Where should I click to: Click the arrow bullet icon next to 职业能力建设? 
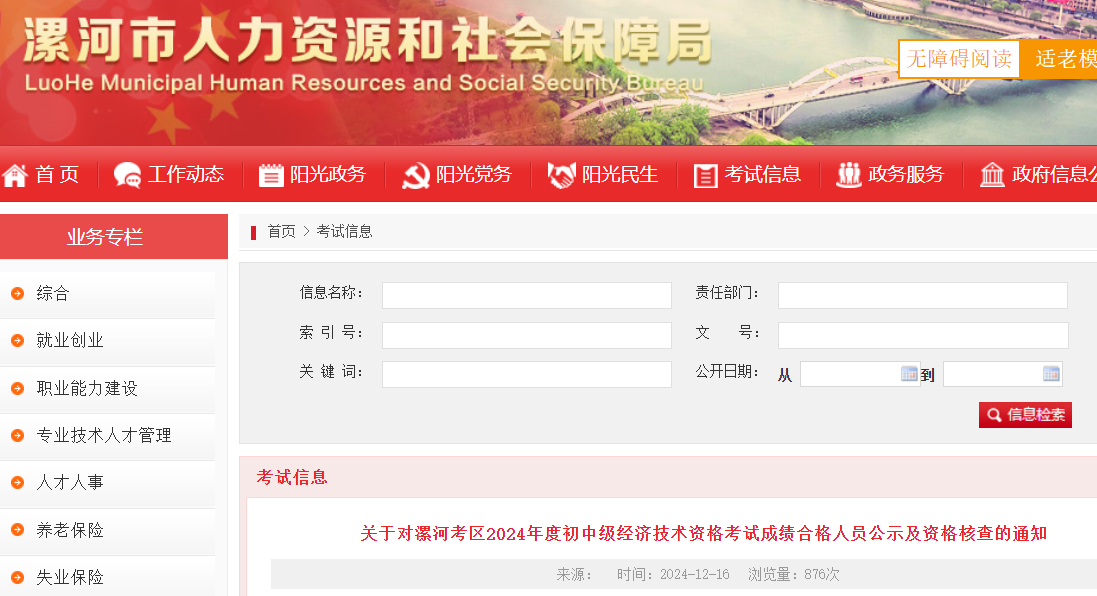tap(17, 388)
